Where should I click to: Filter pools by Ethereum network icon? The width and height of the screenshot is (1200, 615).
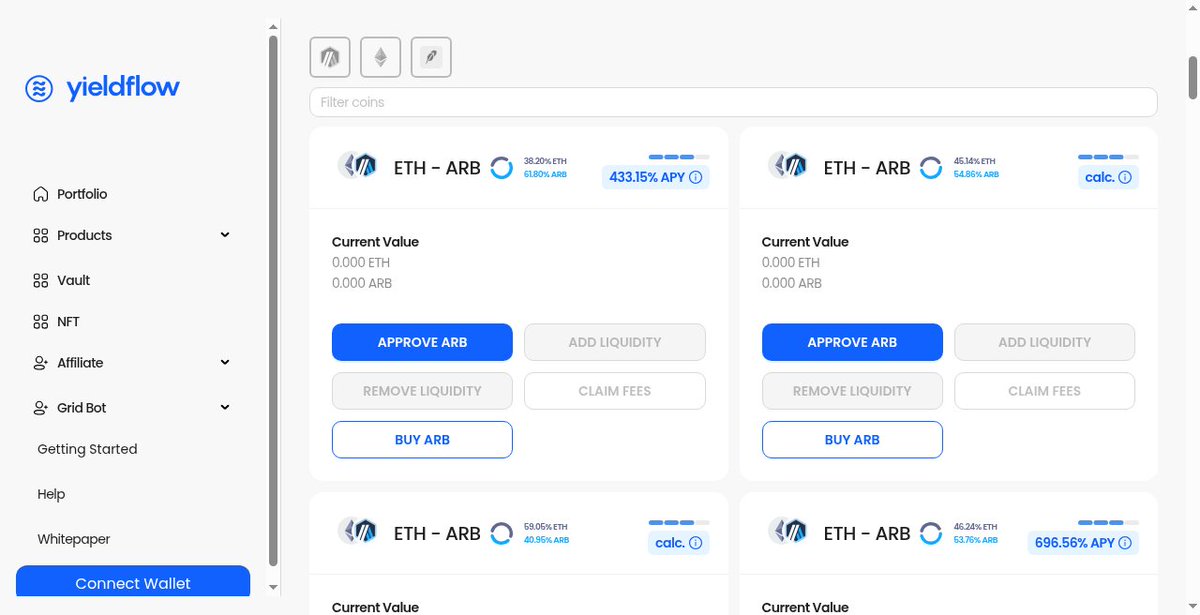tap(380, 58)
